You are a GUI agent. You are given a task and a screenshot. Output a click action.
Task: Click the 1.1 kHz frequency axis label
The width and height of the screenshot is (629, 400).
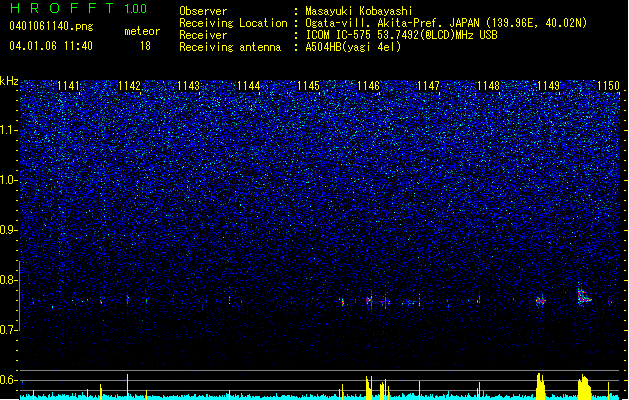click(x=9, y=130)
